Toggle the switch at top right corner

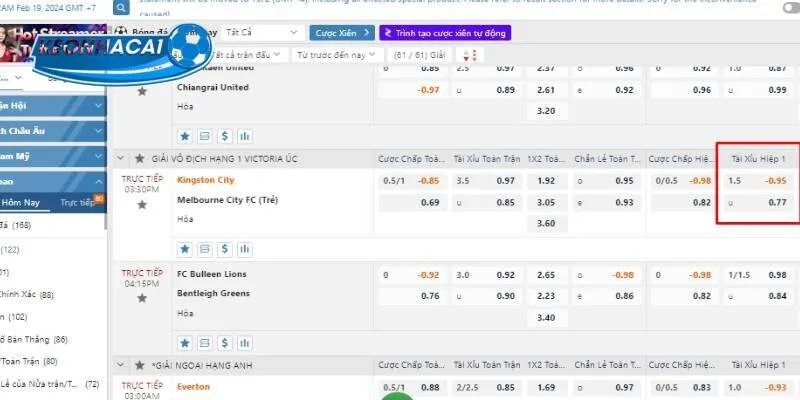[791, 8]
